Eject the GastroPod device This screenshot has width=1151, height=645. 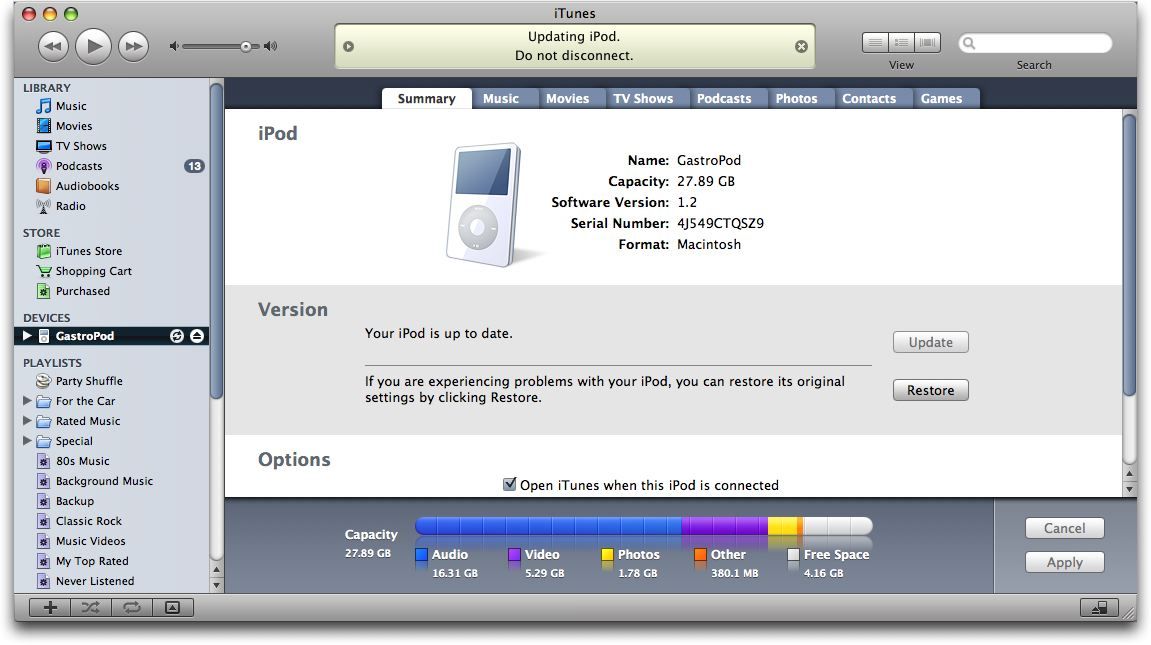[x=197, y=336]
